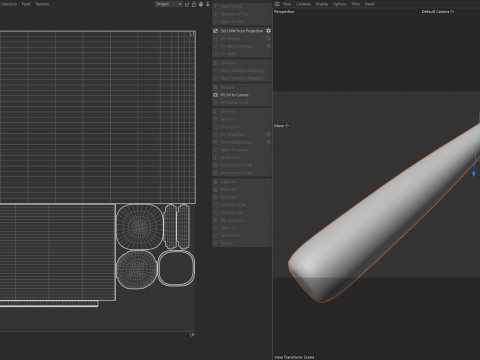Click View Transform: Scene status text
Viewport: 480px width, 360px height.
pos(294,357)
